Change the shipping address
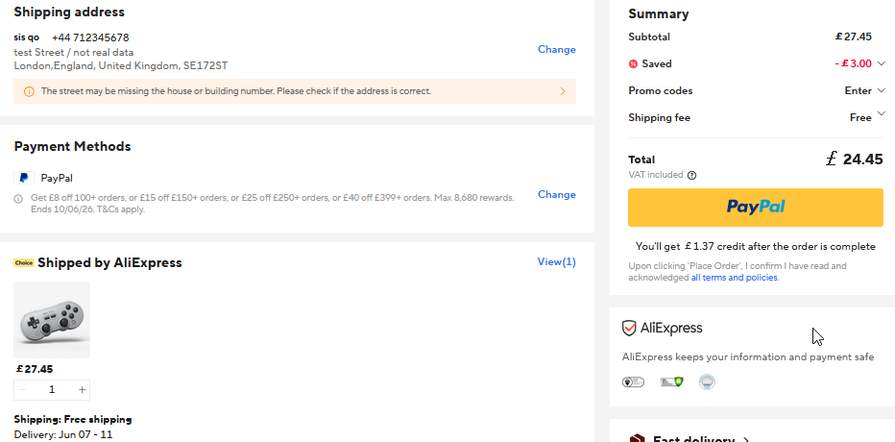 point(557,50)
